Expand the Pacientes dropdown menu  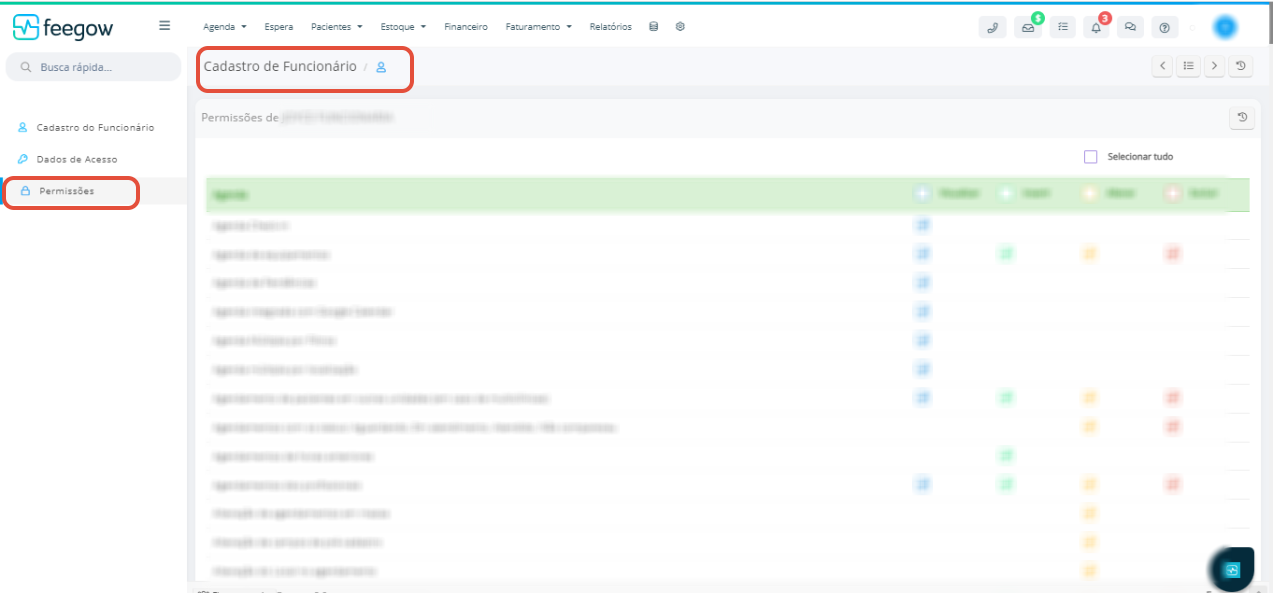pos(336,27)
